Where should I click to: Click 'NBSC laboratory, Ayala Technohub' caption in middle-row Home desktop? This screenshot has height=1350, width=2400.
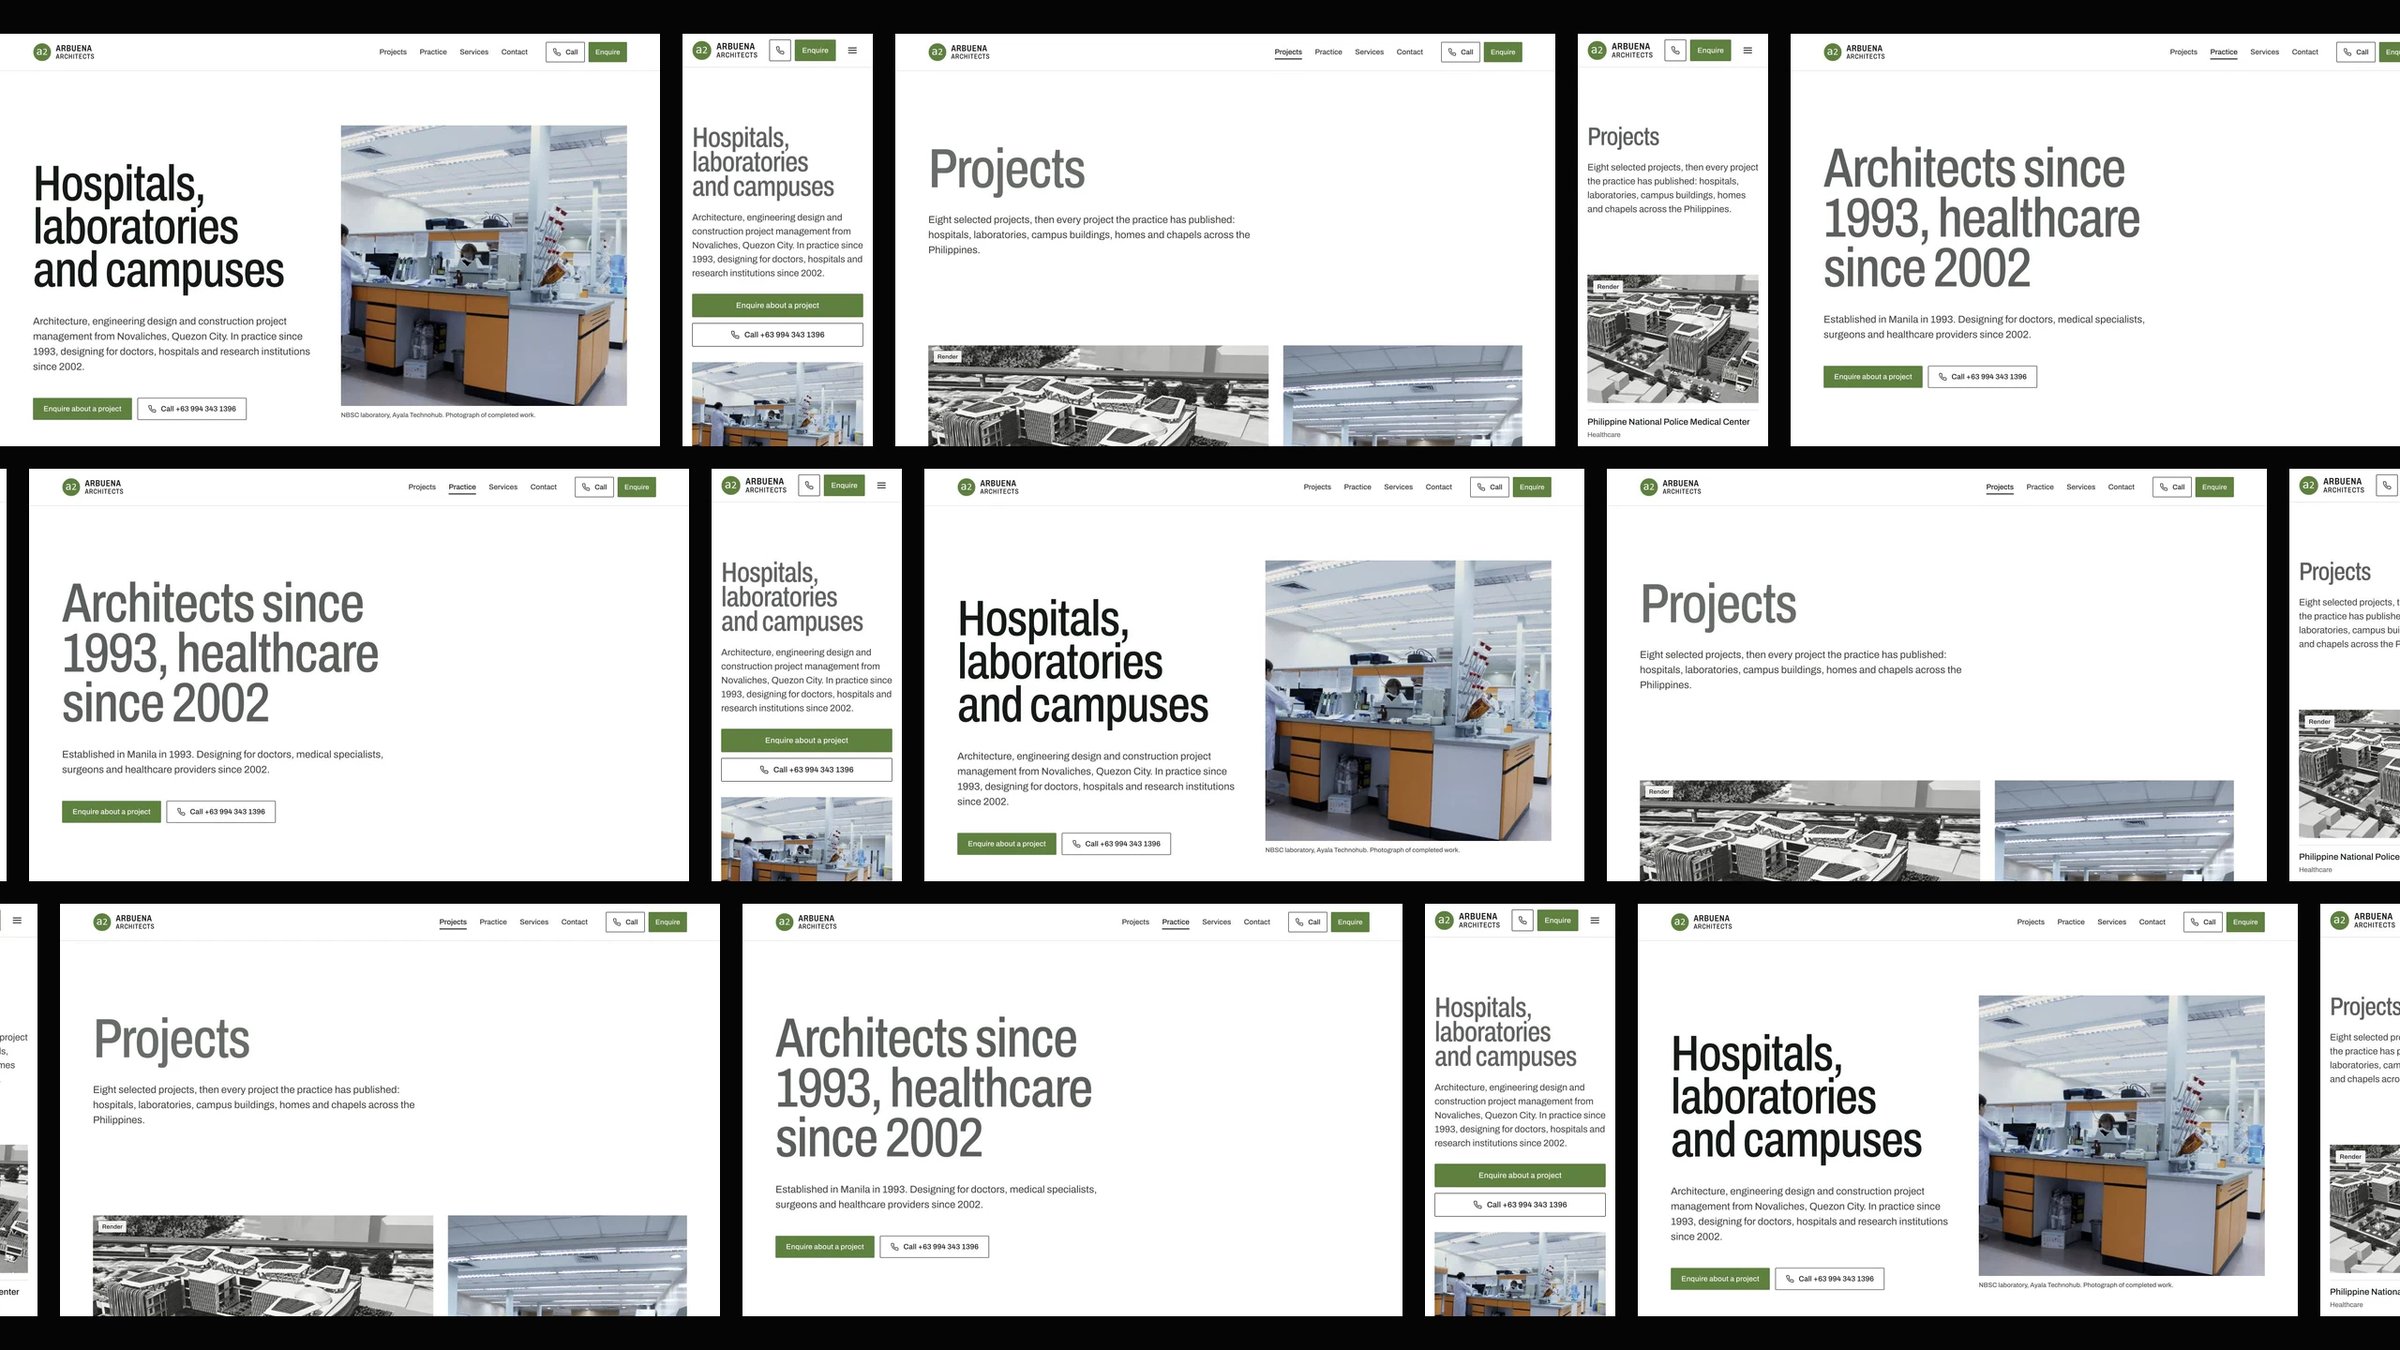(x=1361, y=850)
